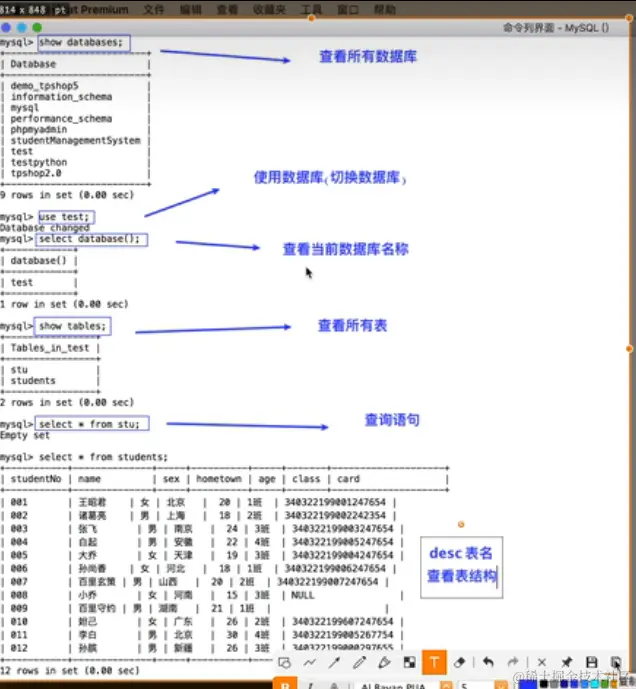Open the 工具 menu
The image size is (636, 689).
click(311, 9)
